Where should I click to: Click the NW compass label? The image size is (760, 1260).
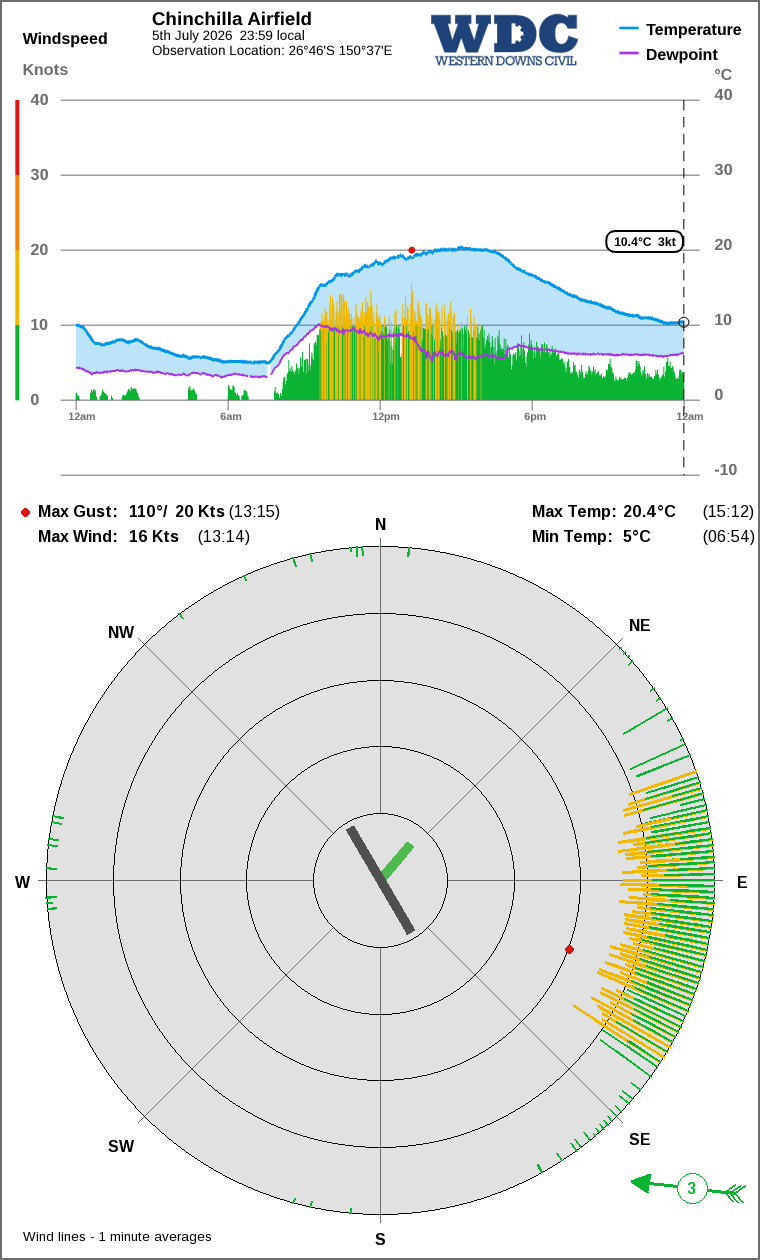tap(121, 632)
